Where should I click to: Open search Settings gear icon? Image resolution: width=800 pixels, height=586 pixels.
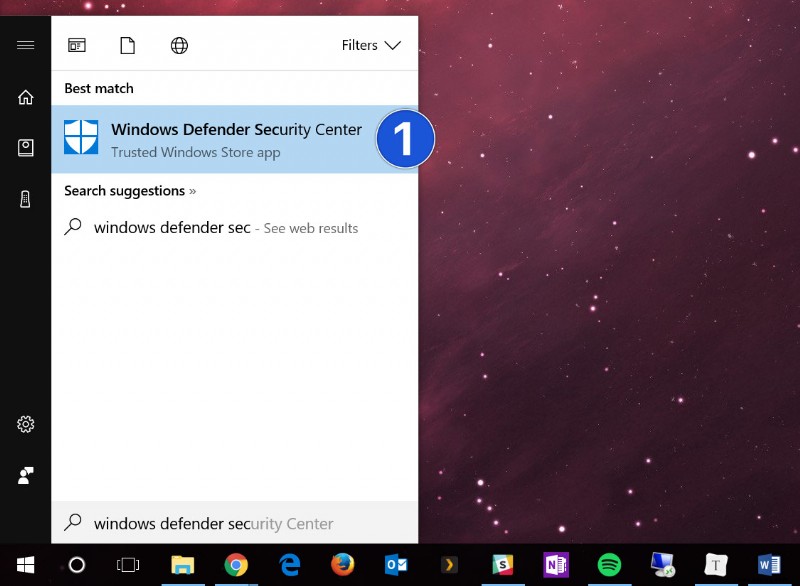[26, 424]
